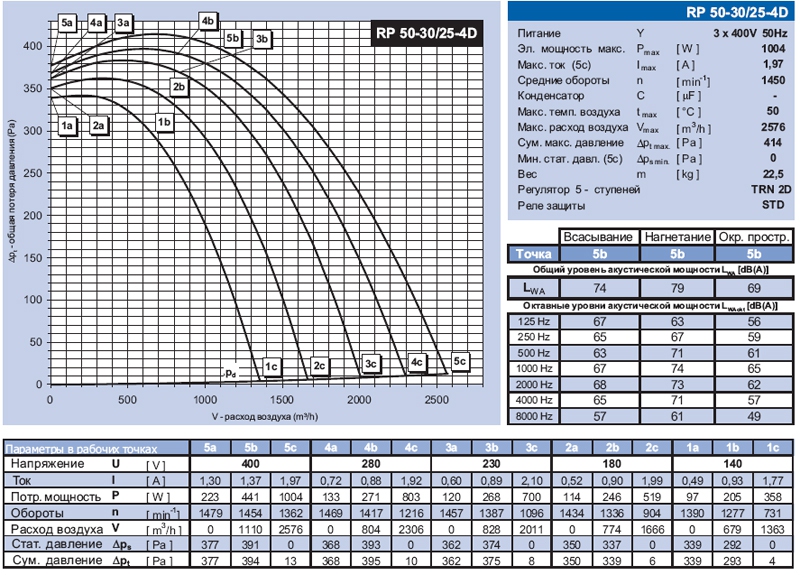Click the 'Напряжение' row label
Screen dimensions: 800x575
pyautogui.click(x=52, y=465)
